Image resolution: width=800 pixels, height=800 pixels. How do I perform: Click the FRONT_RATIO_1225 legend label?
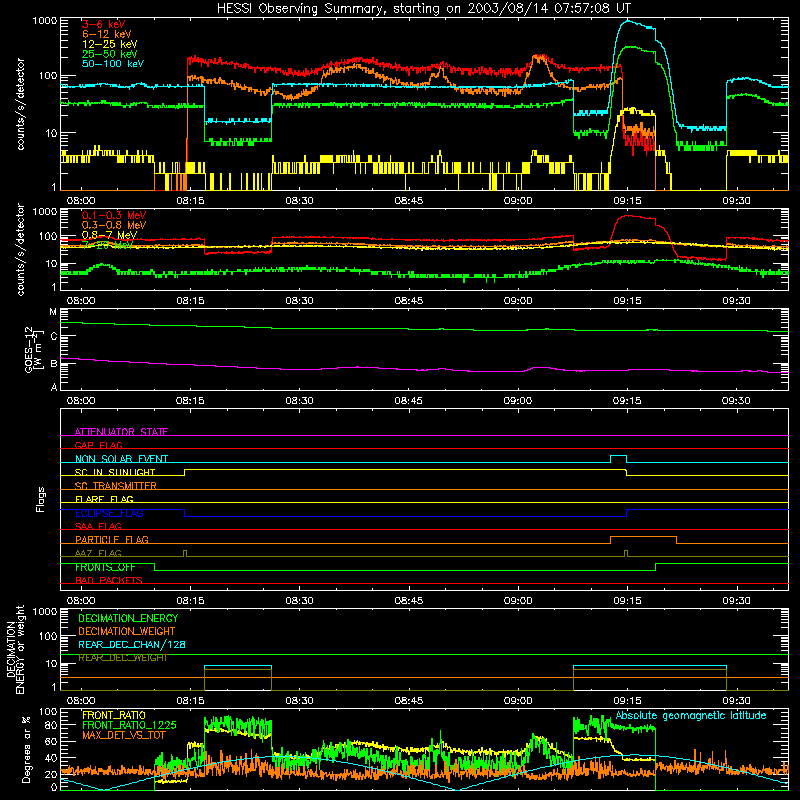click(129, 725)
